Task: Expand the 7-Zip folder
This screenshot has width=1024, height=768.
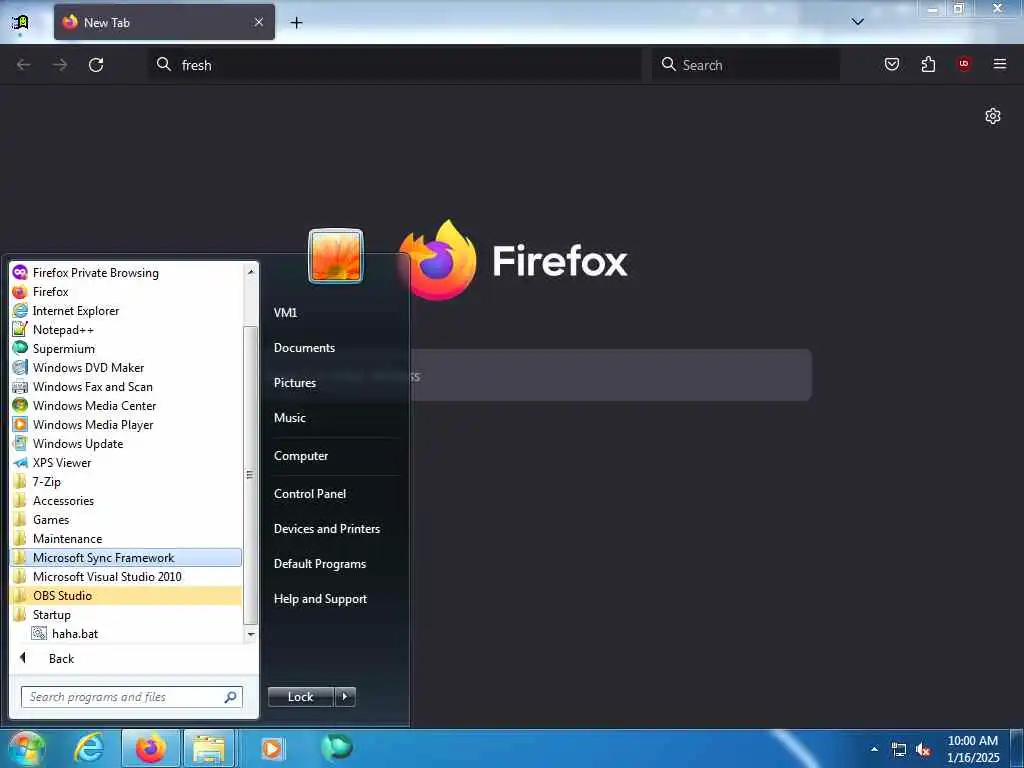Action: [127, 481]
